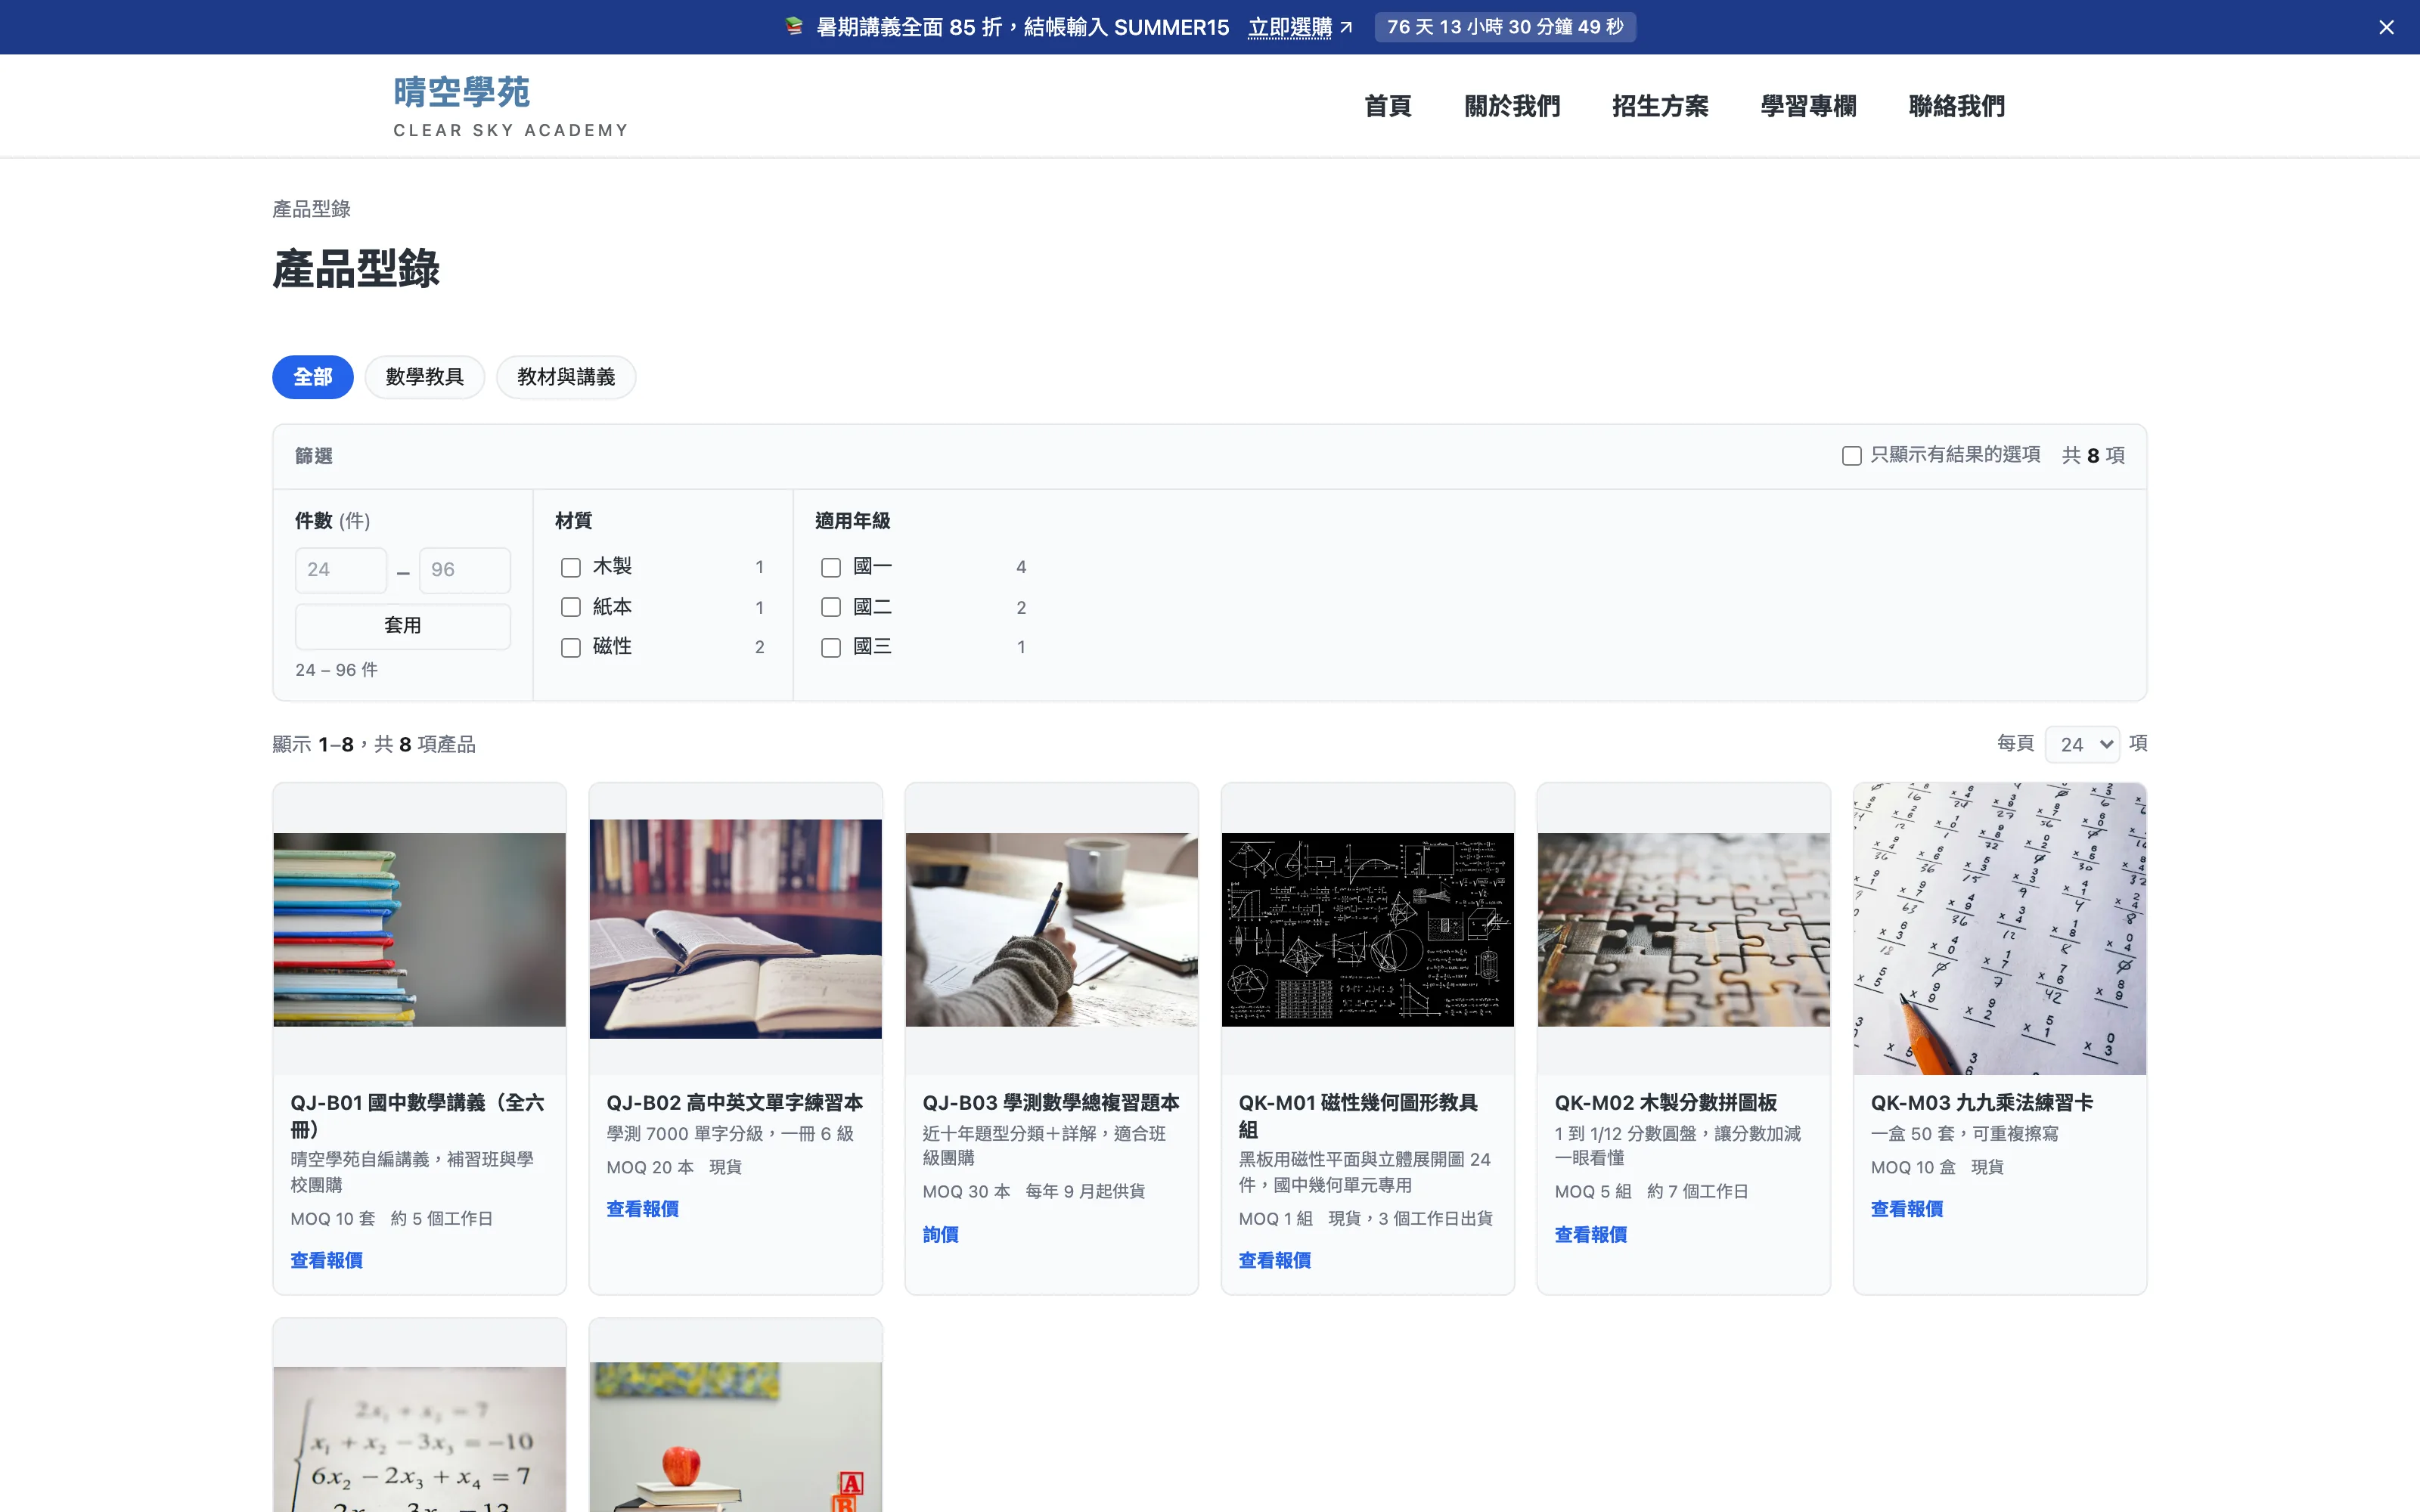
Task: Open the QJ-B02 open book thumbnail
Action: 736,929
